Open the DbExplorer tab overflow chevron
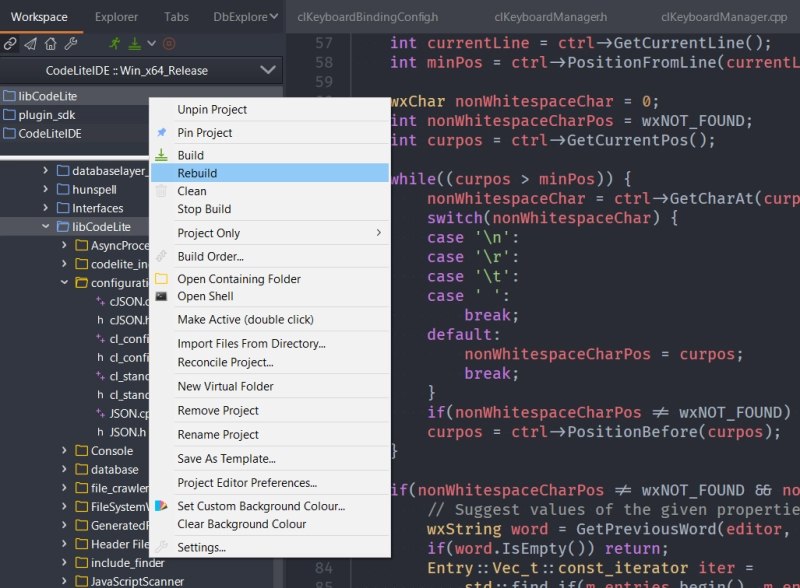This screenshot has height=588, width=800. 274,17
